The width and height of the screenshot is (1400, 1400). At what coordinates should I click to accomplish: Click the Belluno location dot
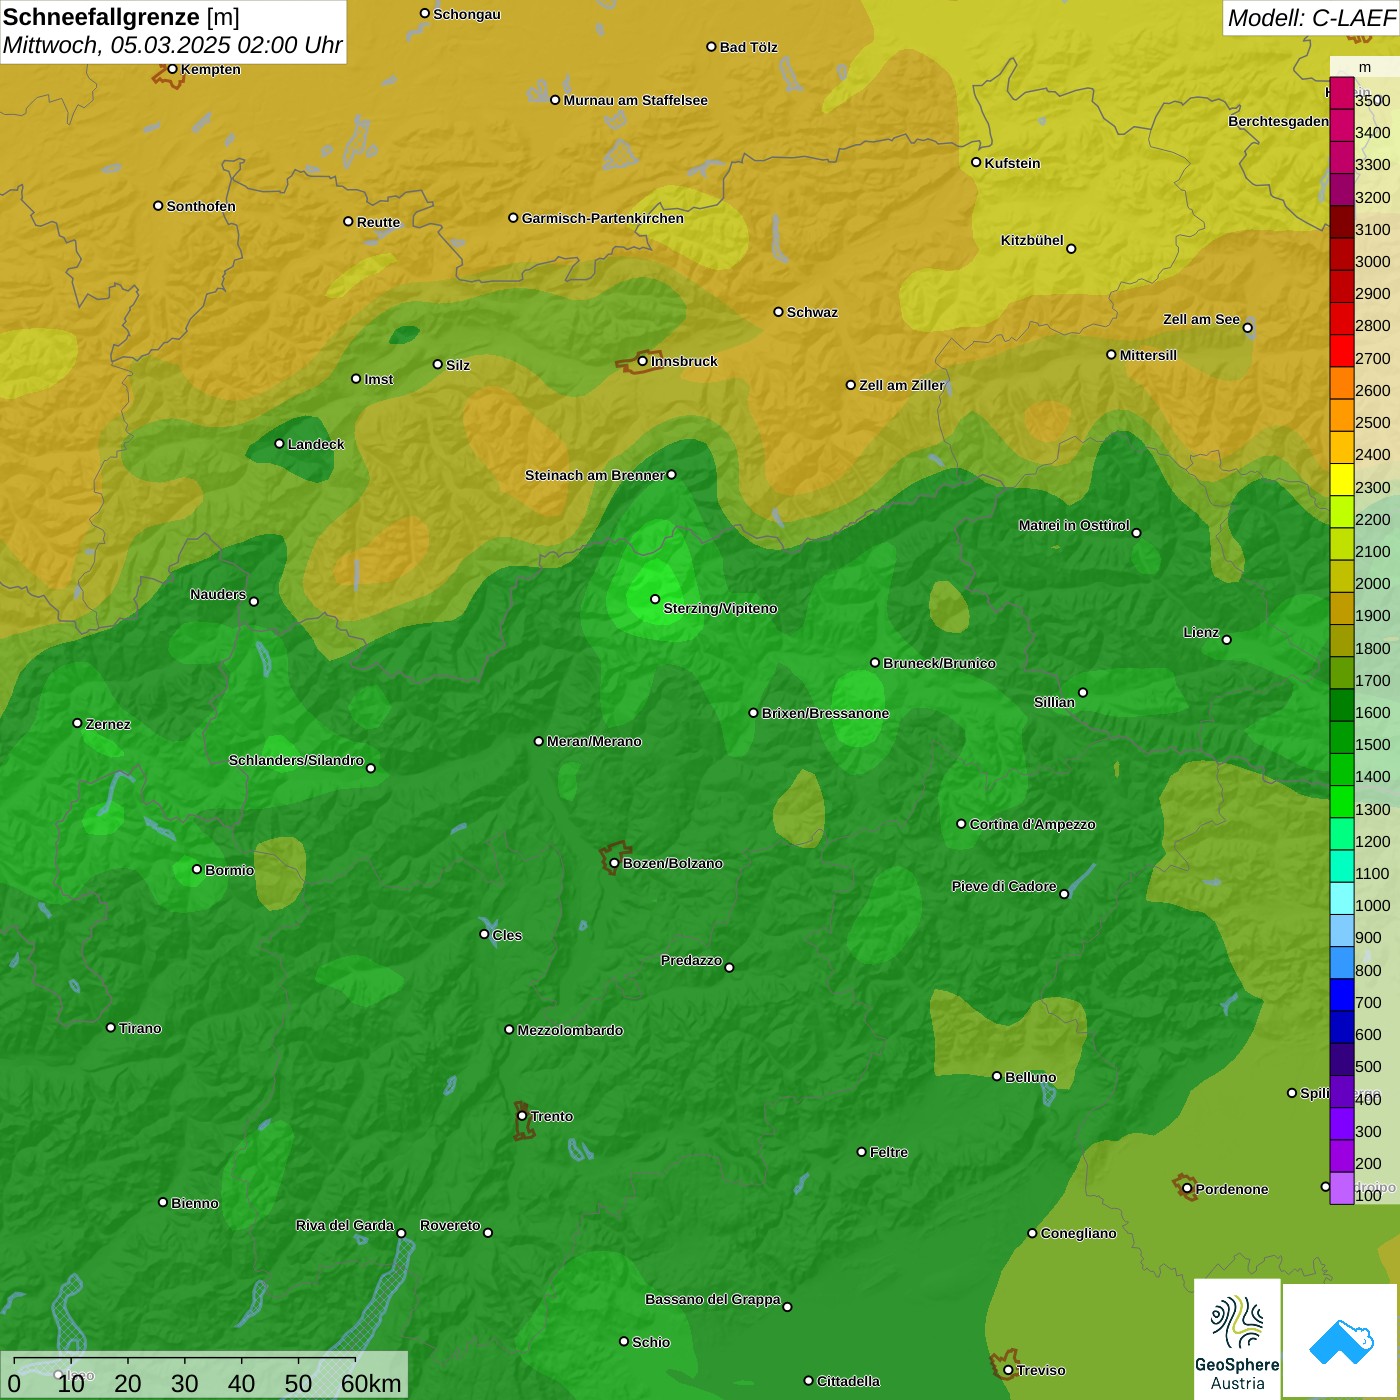pos(996,1076)
